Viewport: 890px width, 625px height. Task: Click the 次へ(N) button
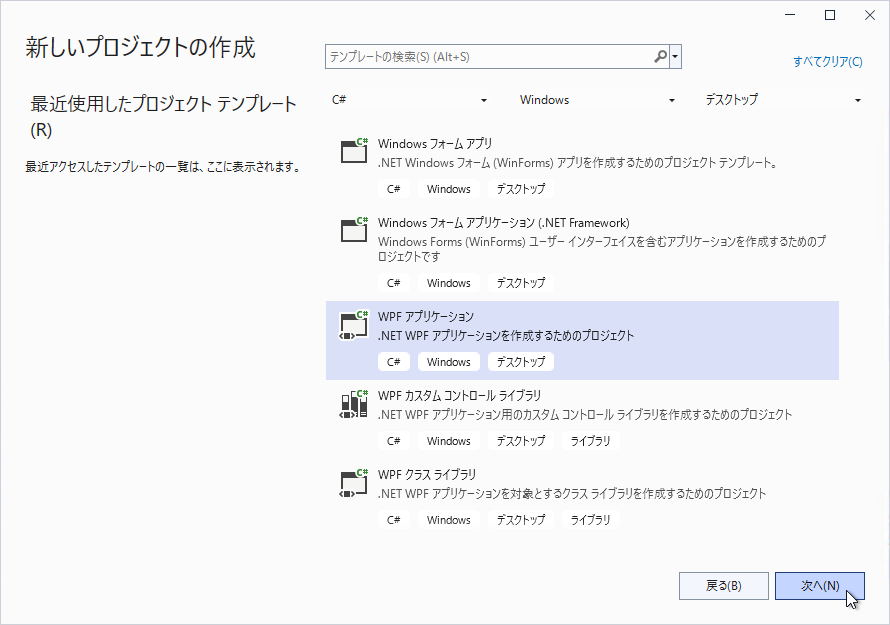[x=820, y=586]
